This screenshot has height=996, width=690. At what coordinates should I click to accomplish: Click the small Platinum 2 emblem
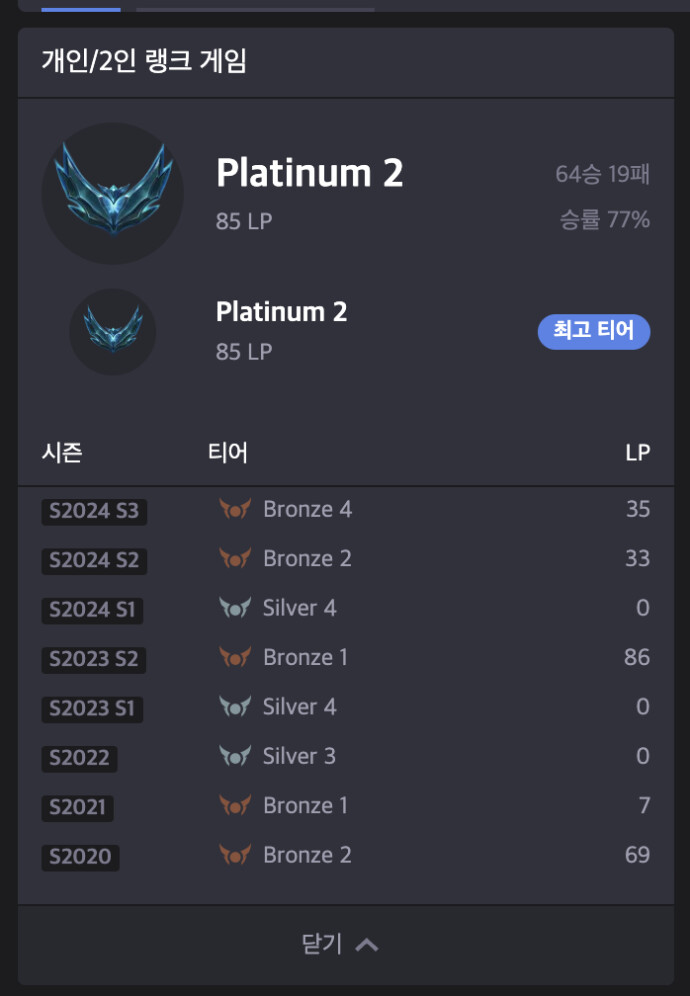(112, 331)
